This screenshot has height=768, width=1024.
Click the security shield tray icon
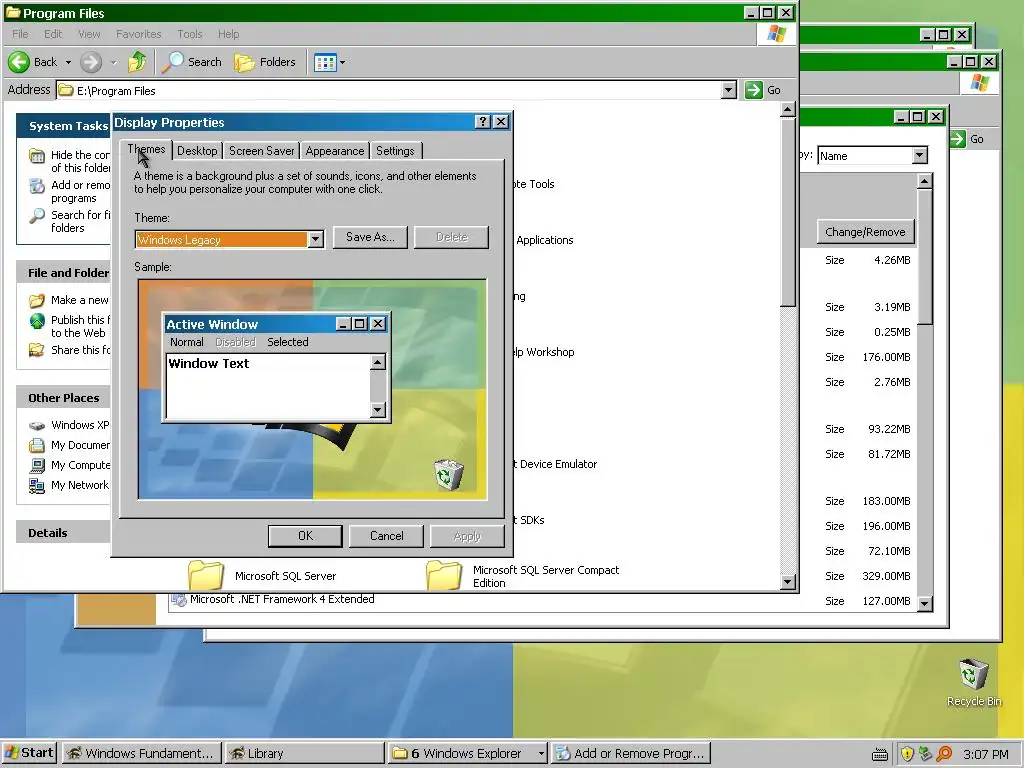[907, 754]
